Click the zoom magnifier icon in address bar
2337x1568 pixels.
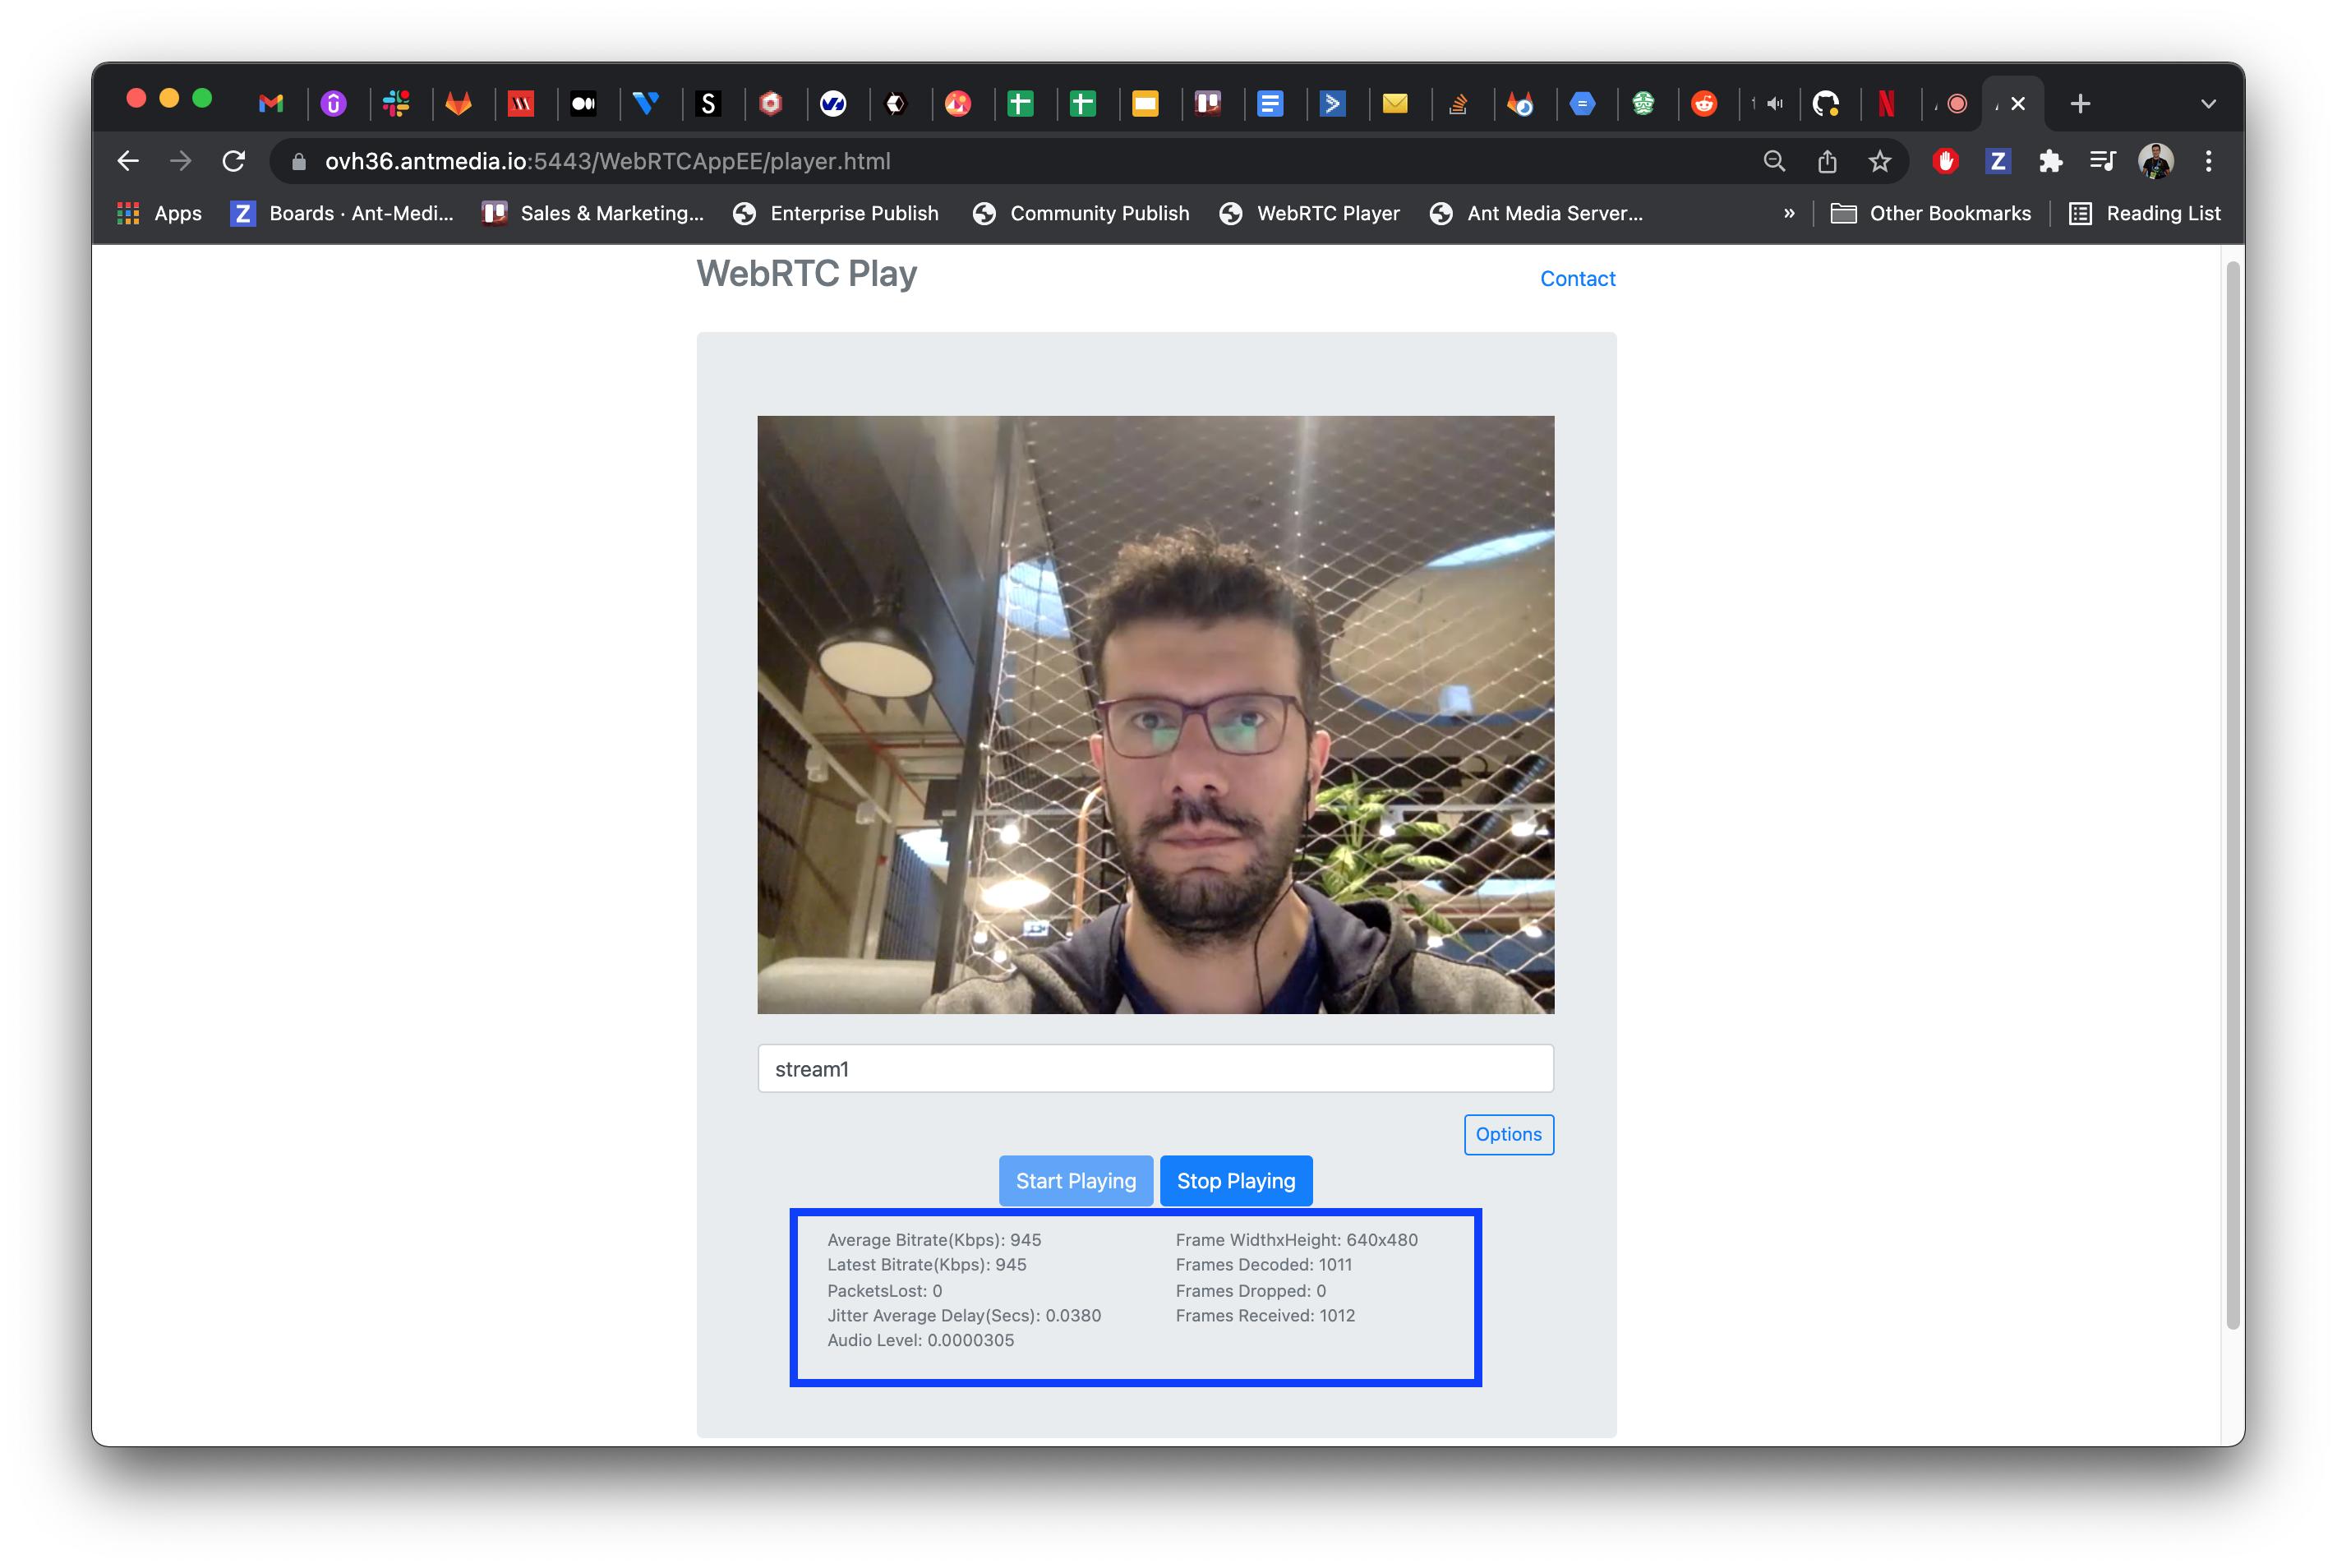[1773, 161]
